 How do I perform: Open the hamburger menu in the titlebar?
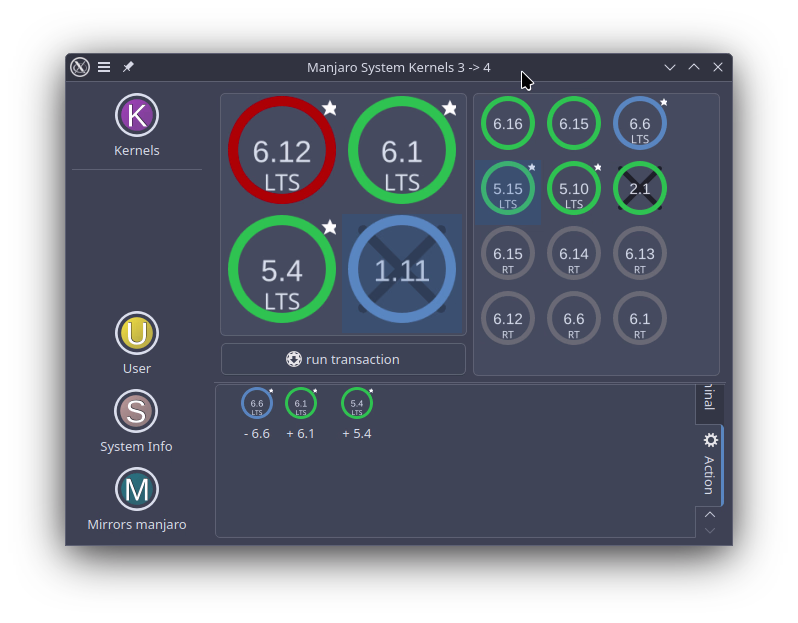(104, 67)
